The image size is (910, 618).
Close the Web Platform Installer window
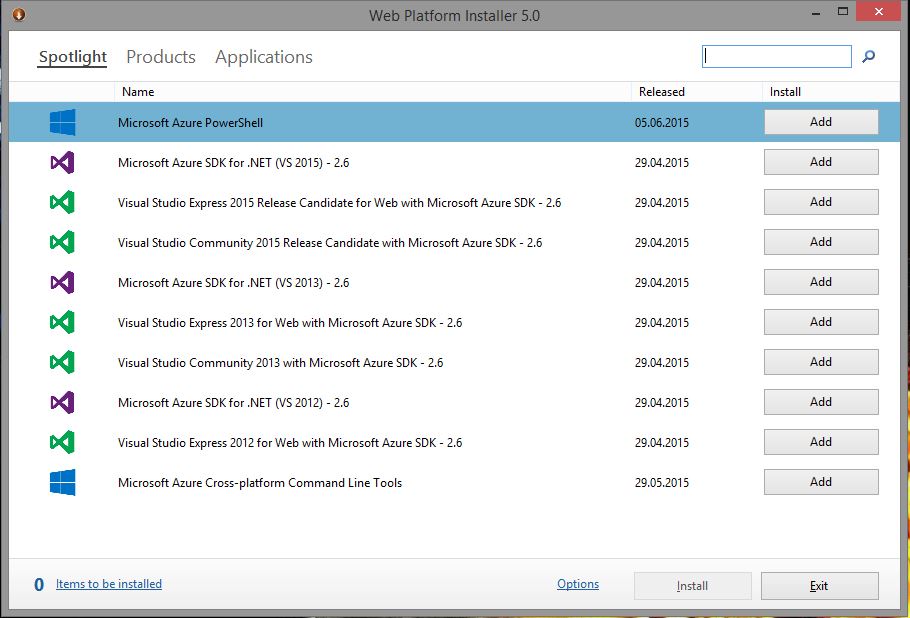[879, 12]
